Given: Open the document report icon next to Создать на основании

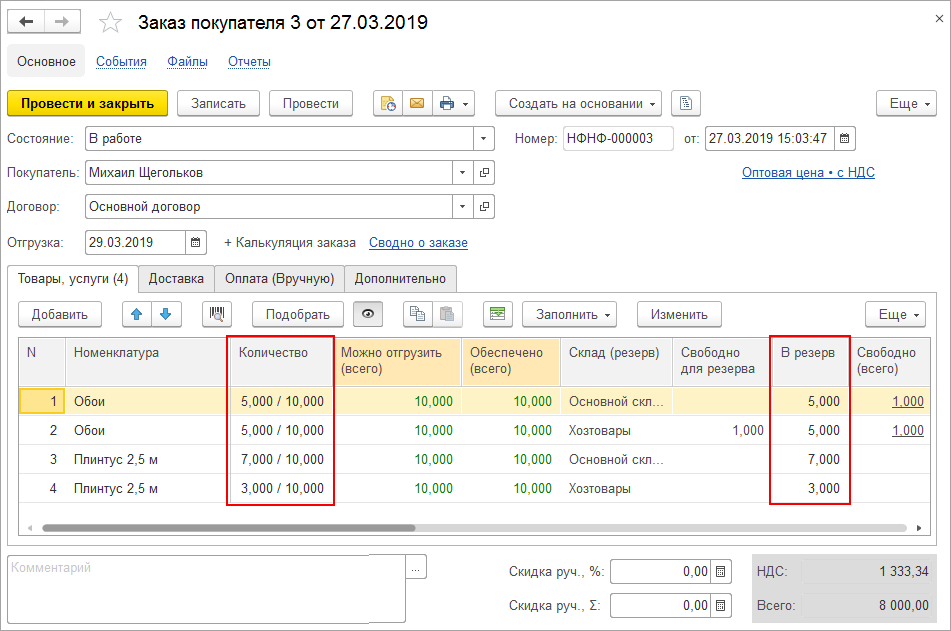Looking at the screenshot, I should 686,104.
